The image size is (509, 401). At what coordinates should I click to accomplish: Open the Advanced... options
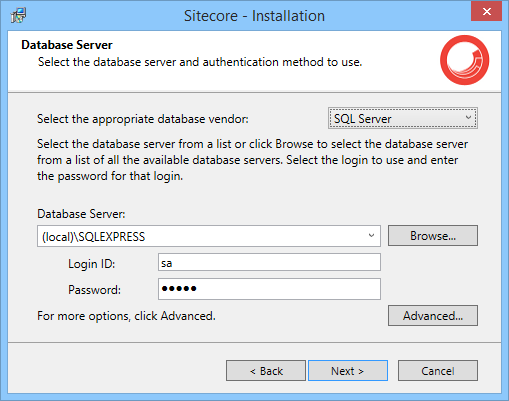433,315
